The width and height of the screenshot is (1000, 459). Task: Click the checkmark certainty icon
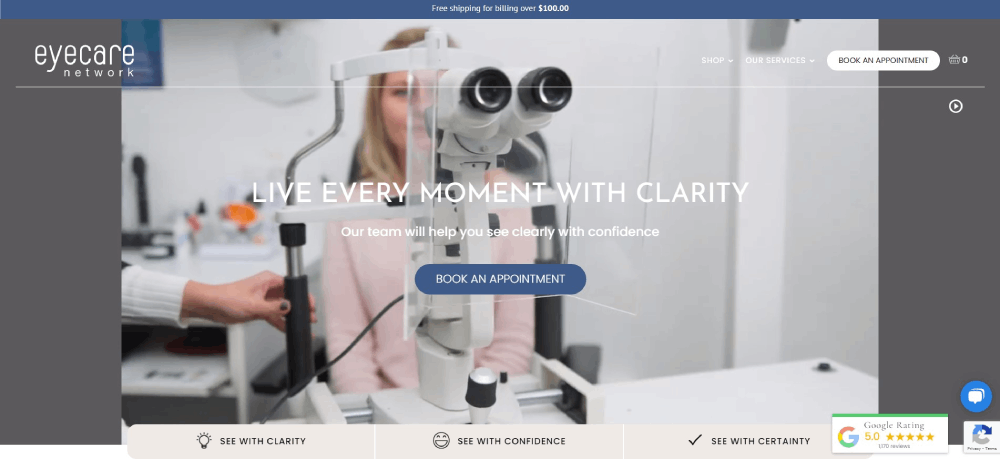coord(695,441)
